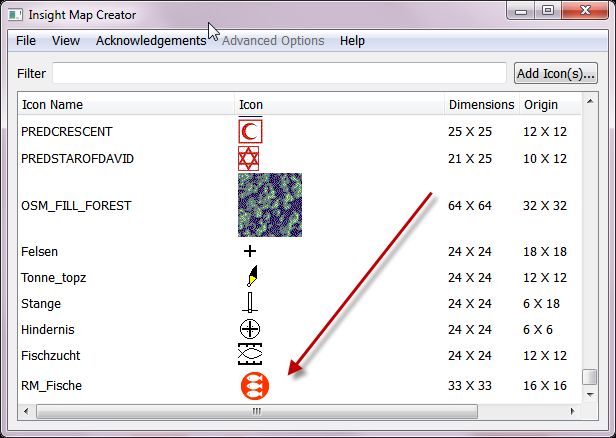Select the PREDSTAROFDAVID row name
This screenshot has width=616, height=438.
[x=77, y=159]
